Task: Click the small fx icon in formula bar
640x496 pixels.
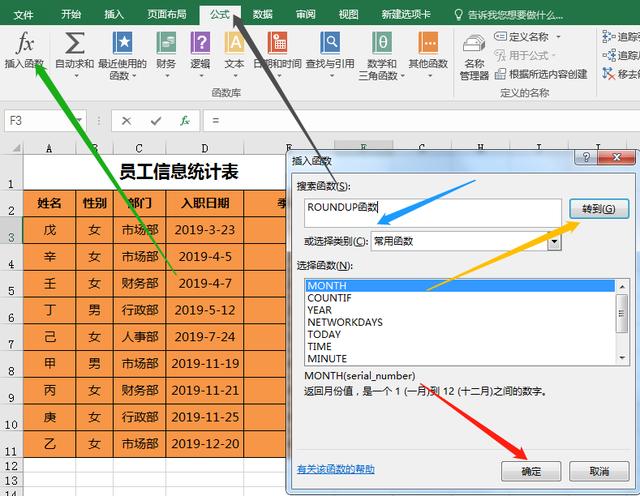Action: point(185,120)
